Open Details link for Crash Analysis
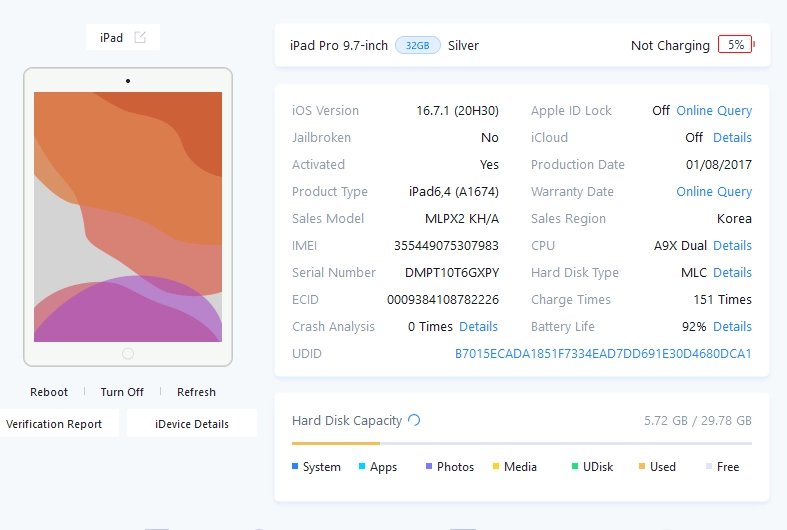This screenshot has width=787, height=530. tap(478, 327)
